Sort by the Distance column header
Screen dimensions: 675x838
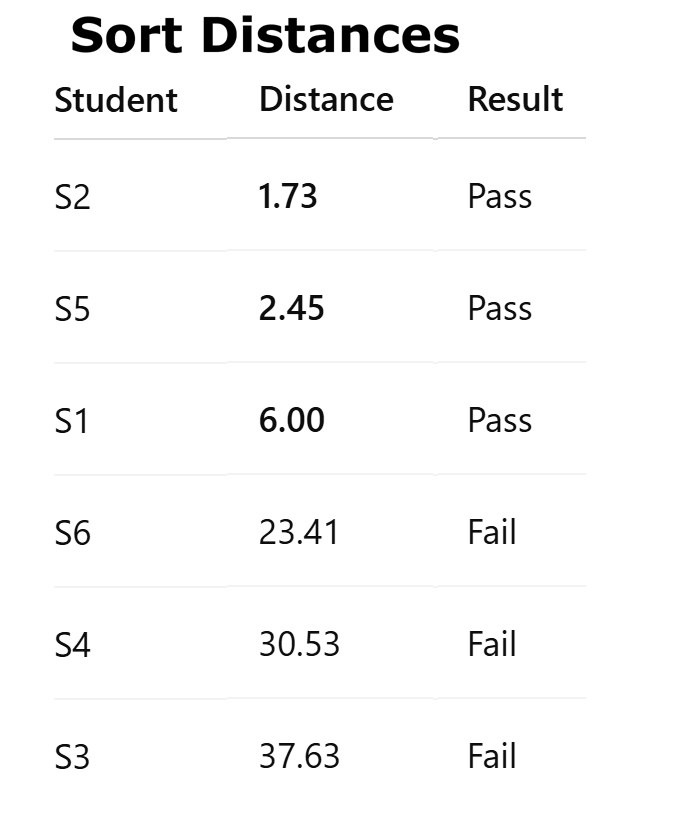click(326, 100)
